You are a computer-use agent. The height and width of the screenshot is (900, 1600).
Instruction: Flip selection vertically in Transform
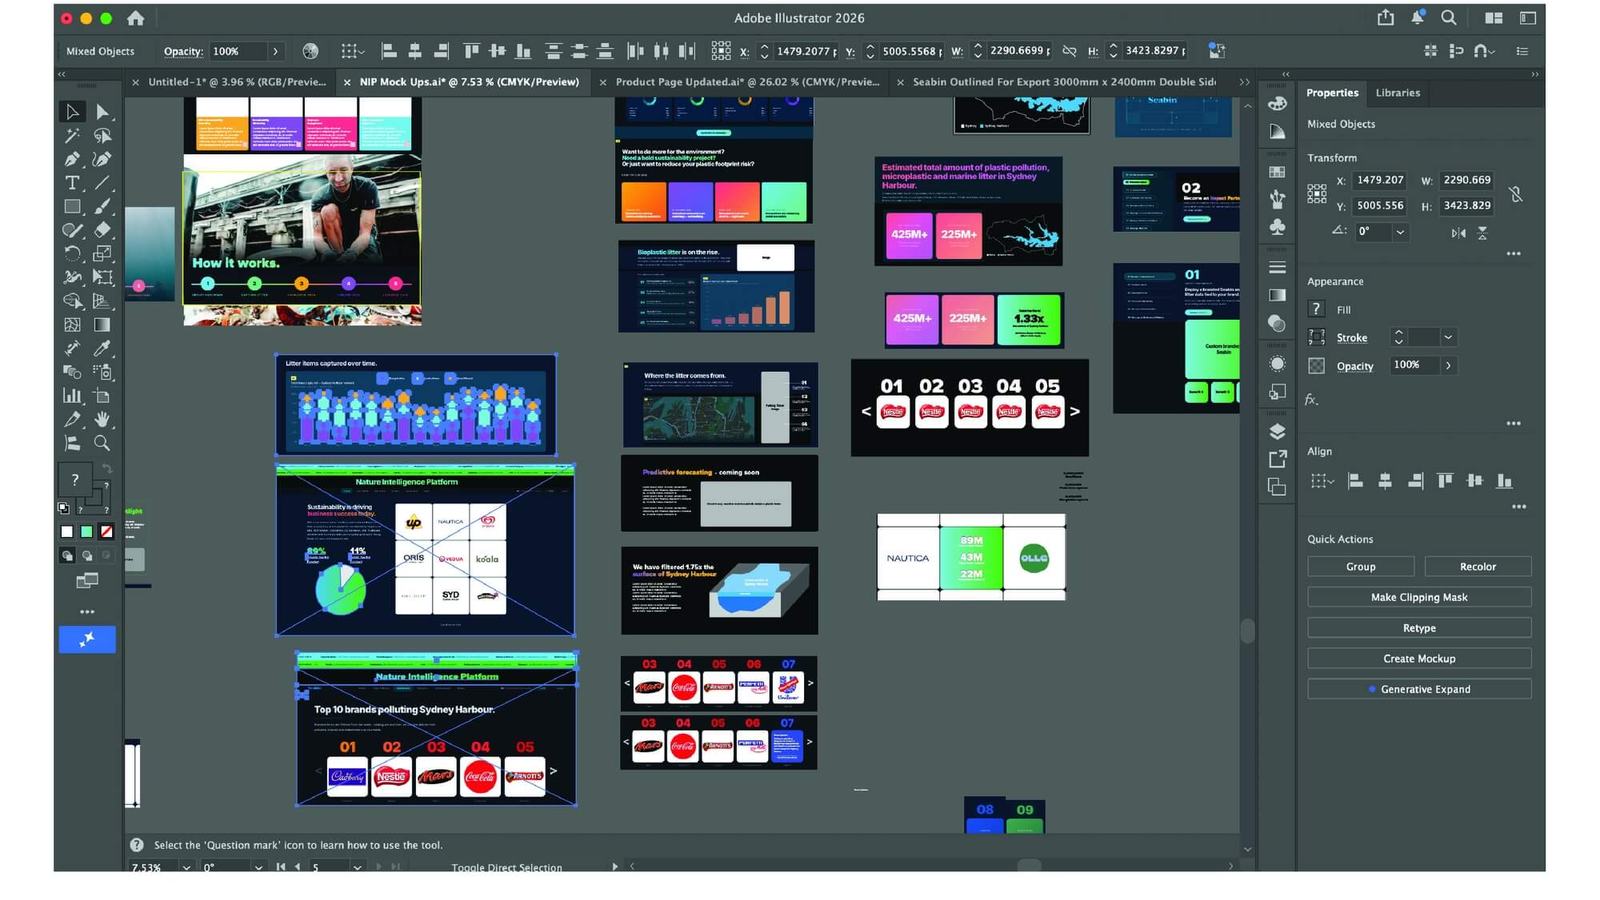tap(1483, 232)
